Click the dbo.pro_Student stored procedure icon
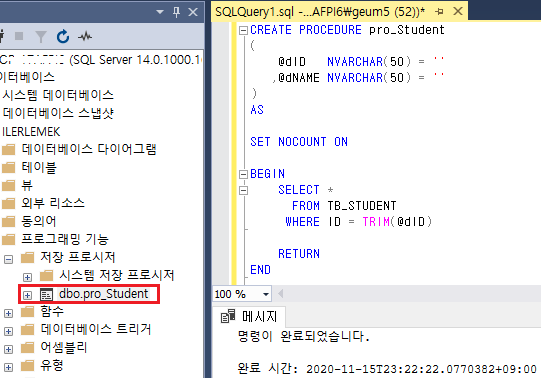 point(46,294)
